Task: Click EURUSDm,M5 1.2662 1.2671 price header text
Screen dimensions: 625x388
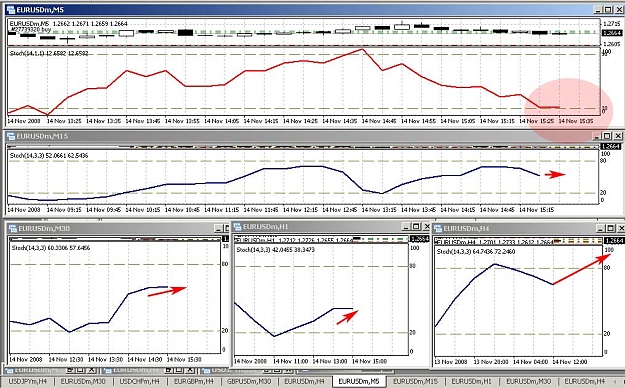Action: (x=69, y=24)
